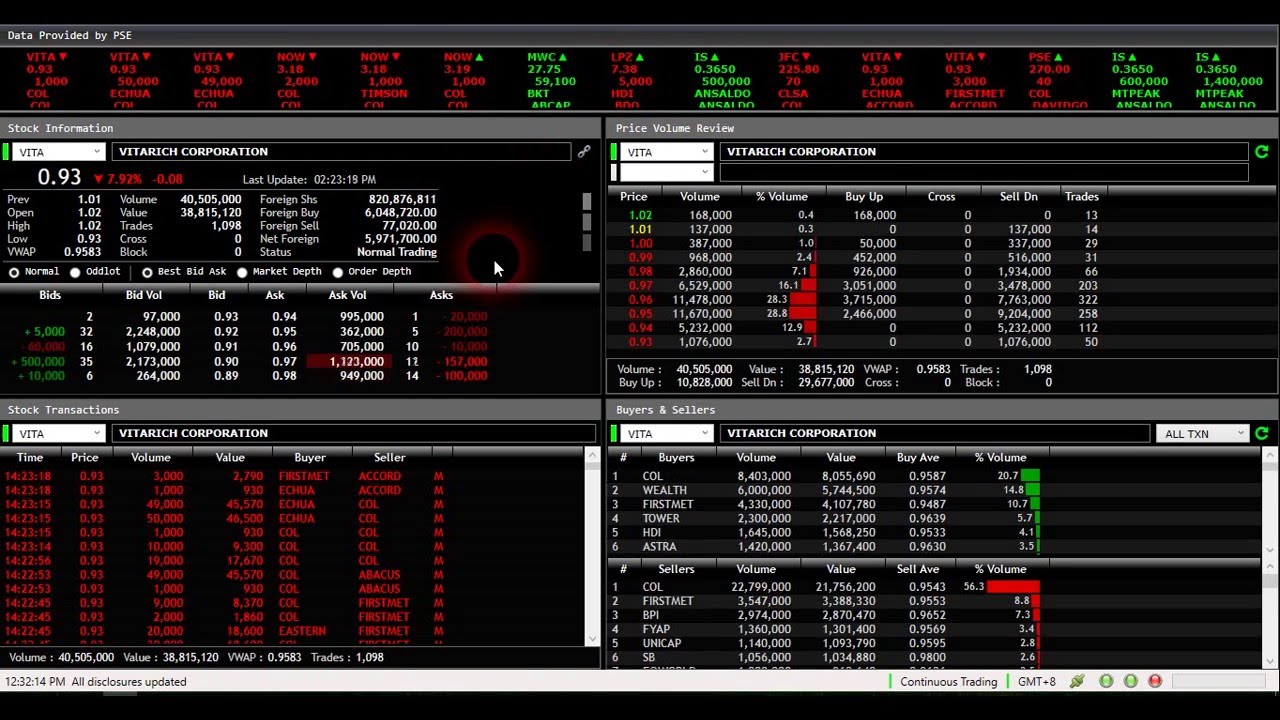Viewport: 1280px width, 720px height.
Task: Click the Seller column header in Stock Transactions
Action: (390, 458)
